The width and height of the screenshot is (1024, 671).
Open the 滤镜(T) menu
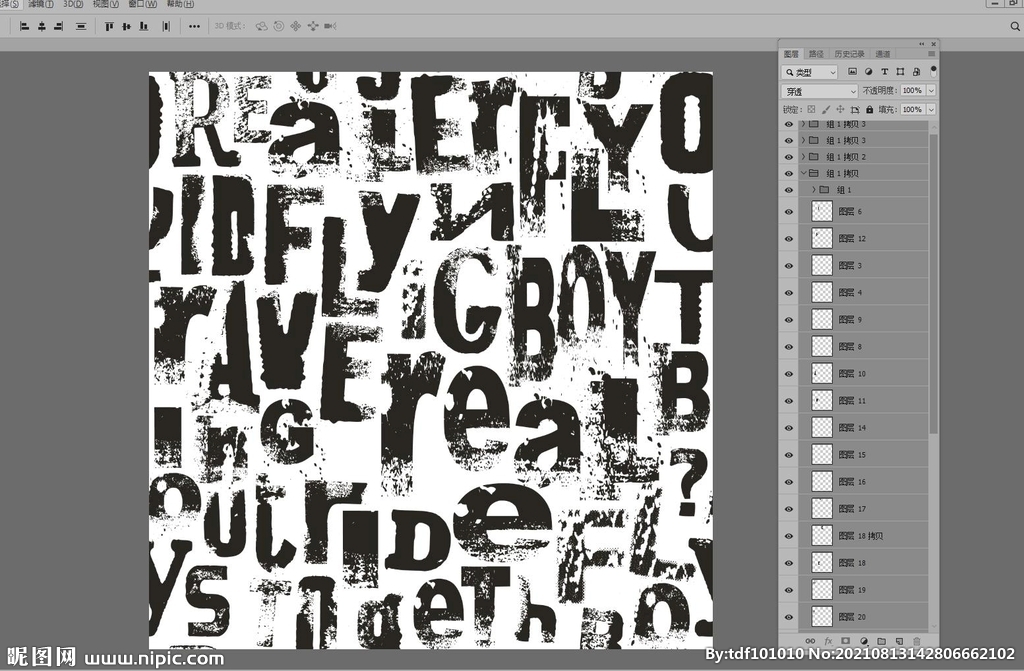tap(40, 4)
